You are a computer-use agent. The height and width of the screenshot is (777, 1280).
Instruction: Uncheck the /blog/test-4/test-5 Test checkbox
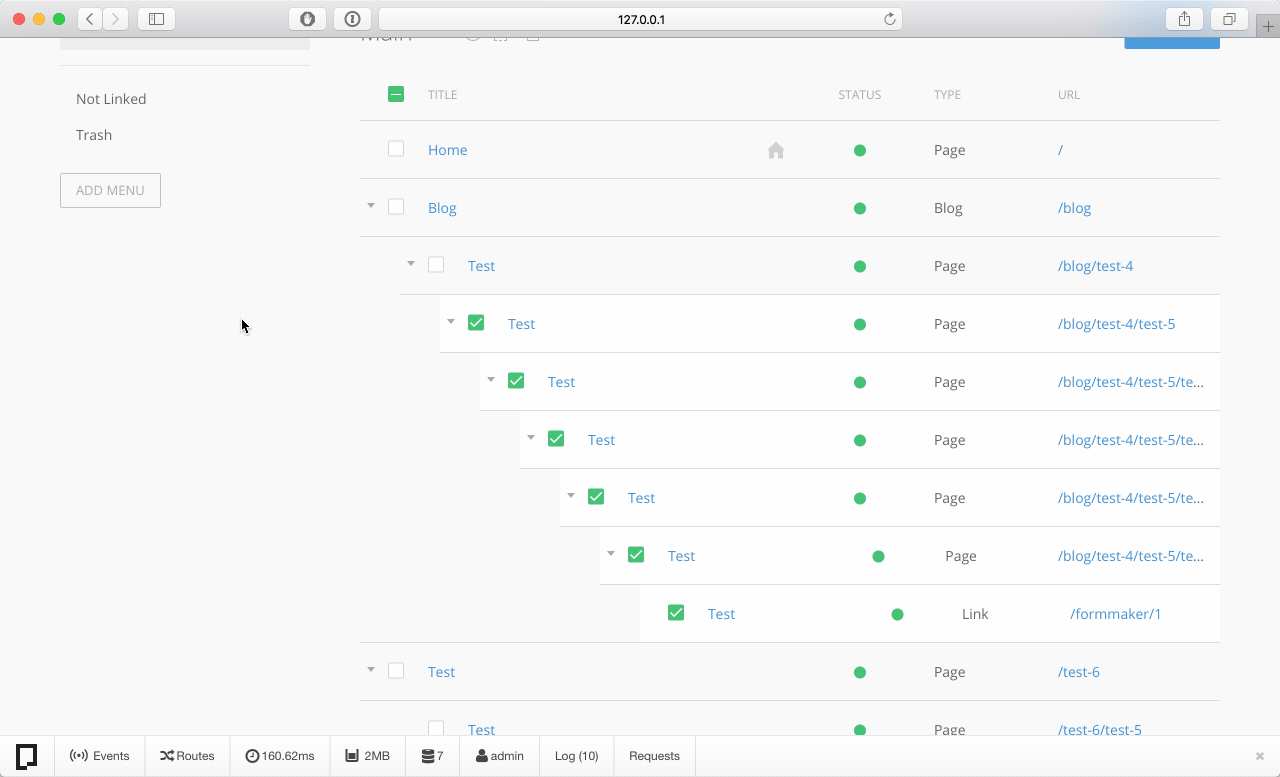coord(476,322)
